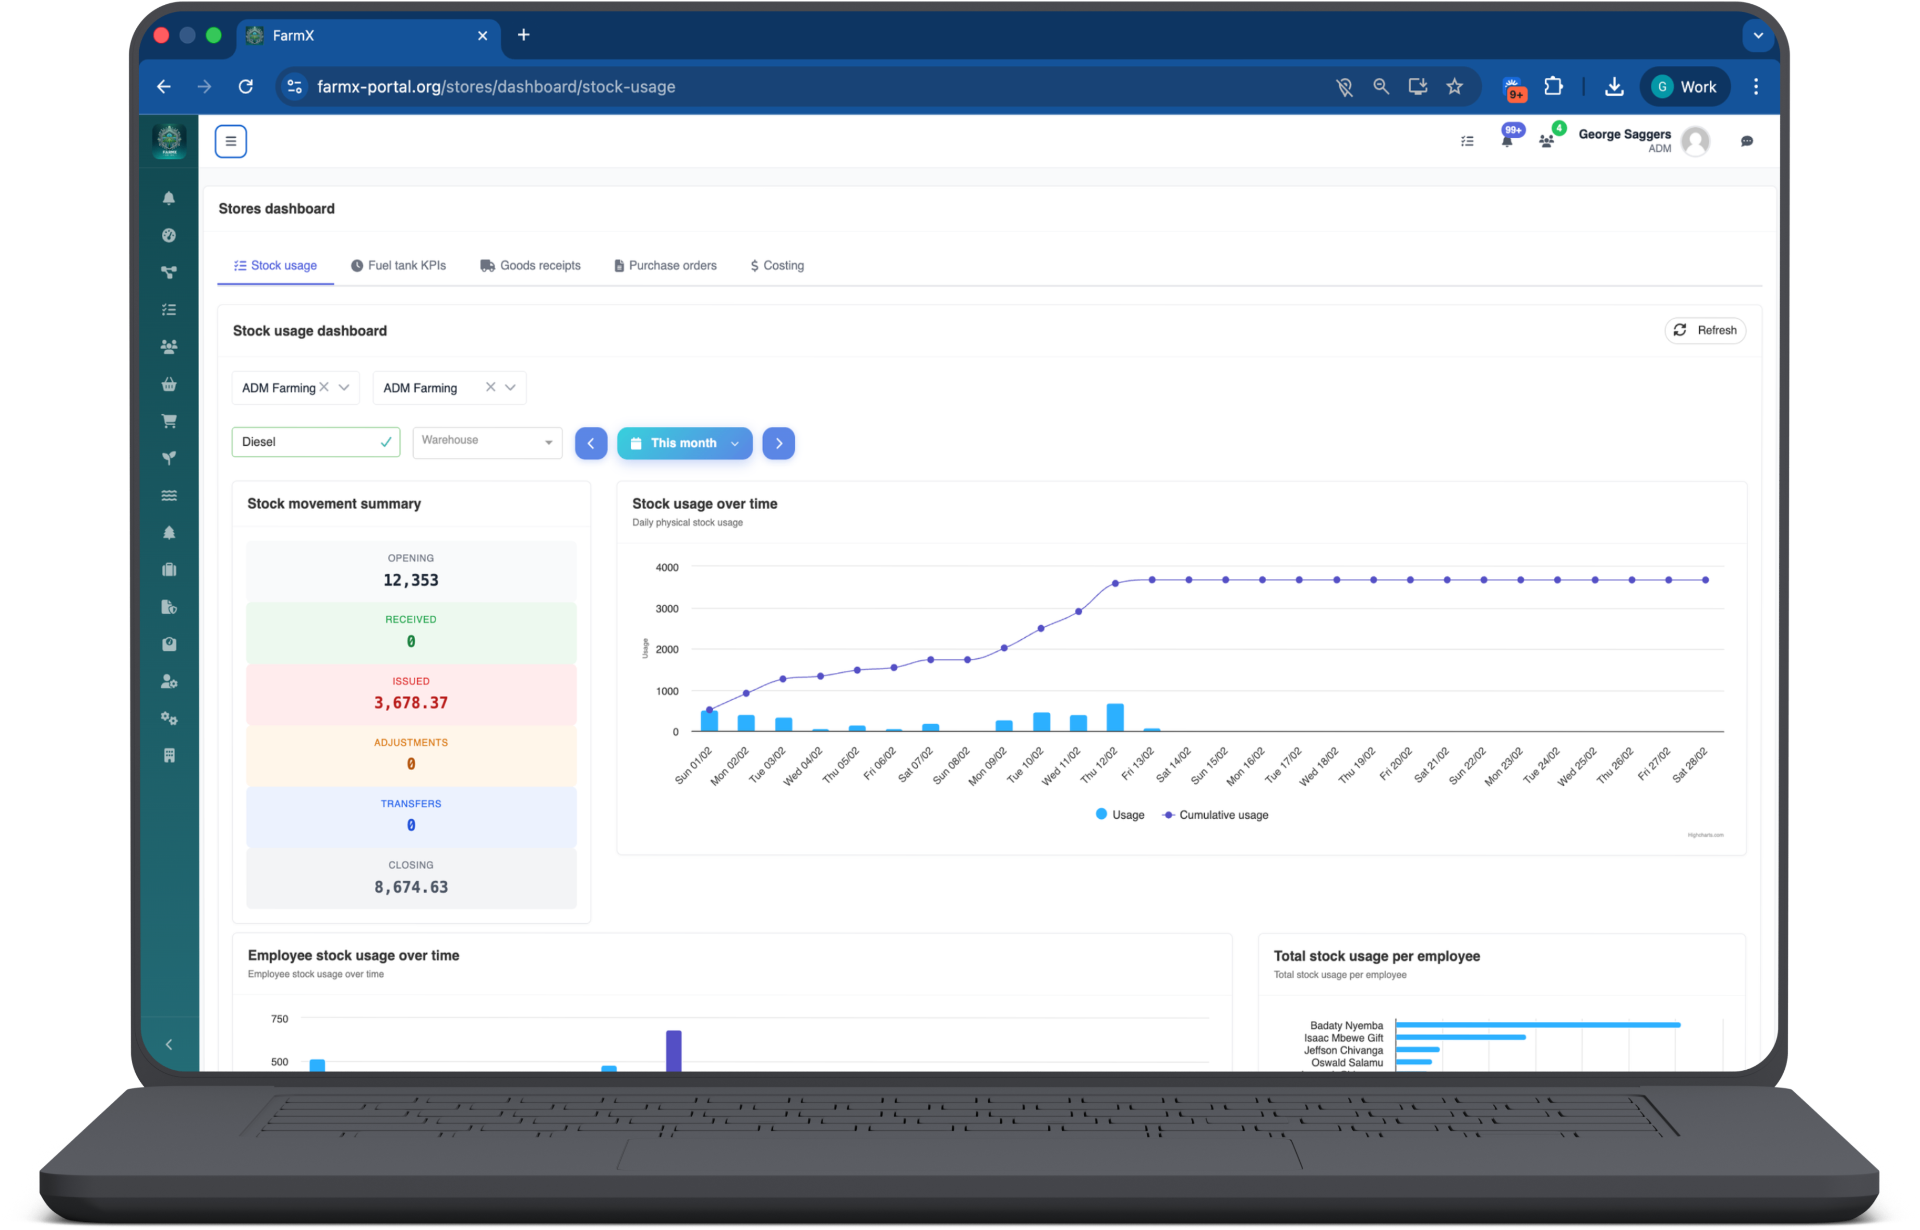Open the Warehouse dropdown
1920x1230 pixels.
(487, 442)
